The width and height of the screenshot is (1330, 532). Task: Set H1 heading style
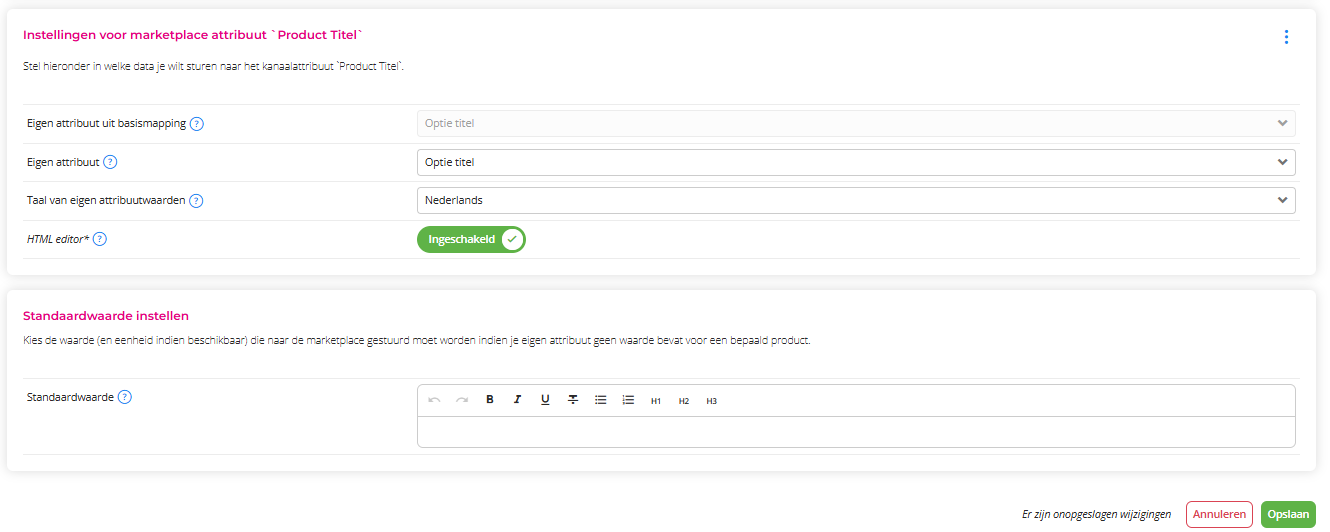pos(656,401)
